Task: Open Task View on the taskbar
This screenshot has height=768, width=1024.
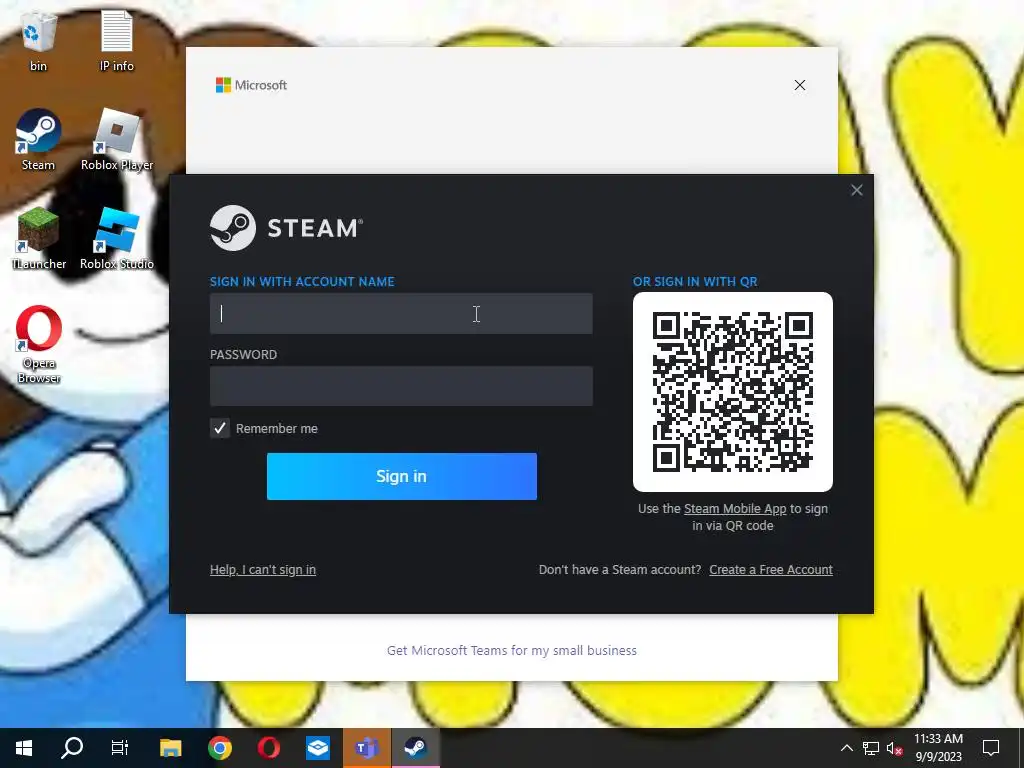Action: click(x=120, y=748)
